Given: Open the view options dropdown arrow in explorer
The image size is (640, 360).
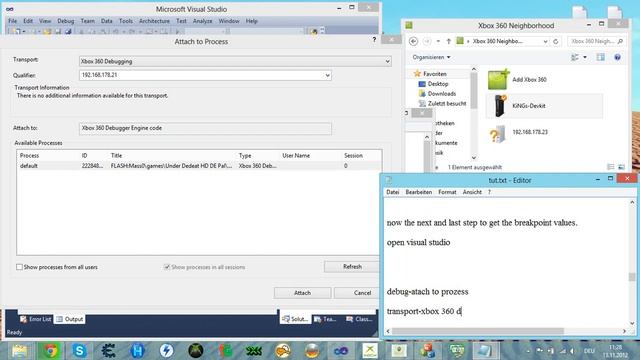Looking at the screenshot, I should tap(585, 57).
